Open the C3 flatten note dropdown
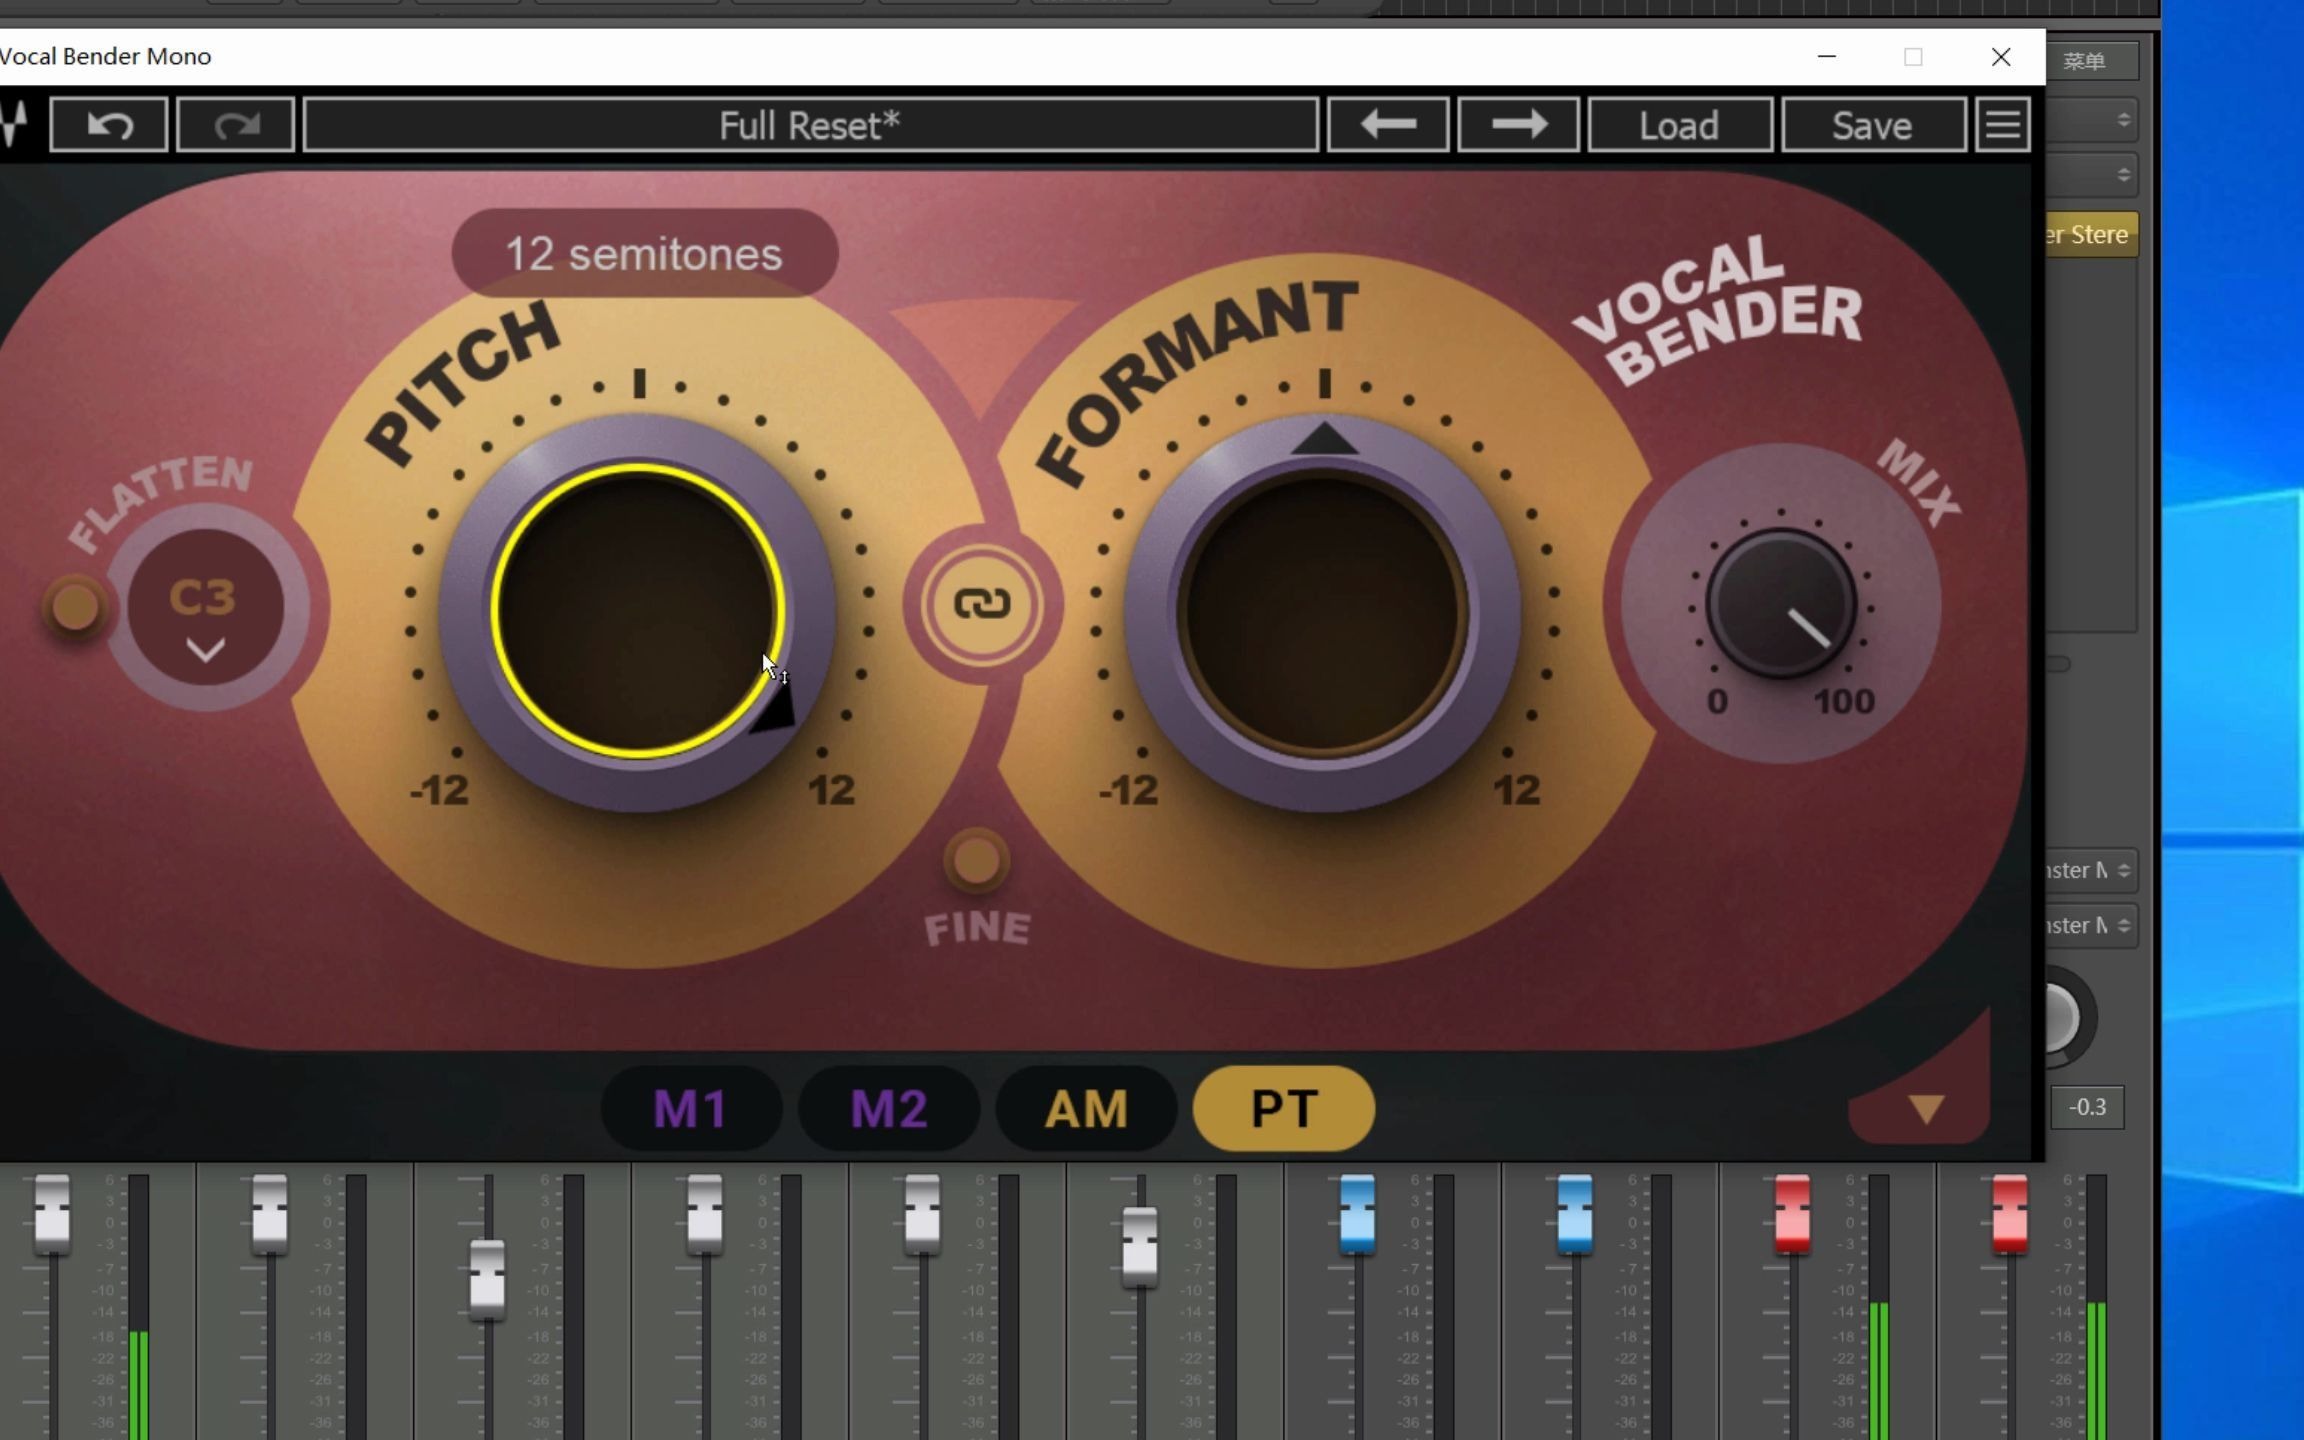The image size is (2304, 1440). click(x=205, y=608)
